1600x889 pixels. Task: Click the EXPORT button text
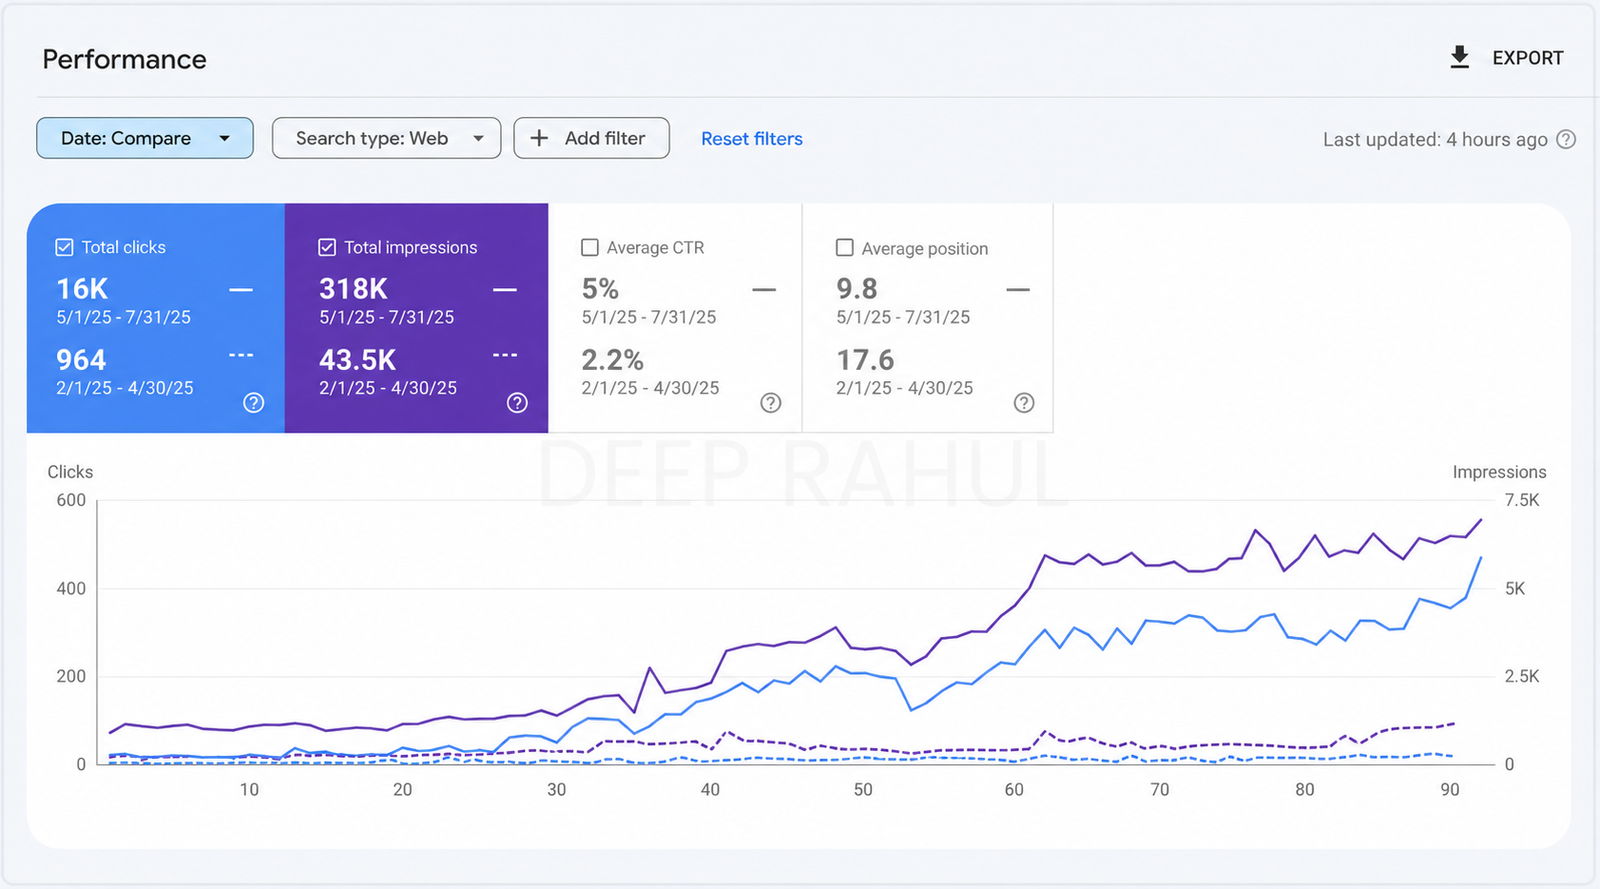coord(1527,58)
